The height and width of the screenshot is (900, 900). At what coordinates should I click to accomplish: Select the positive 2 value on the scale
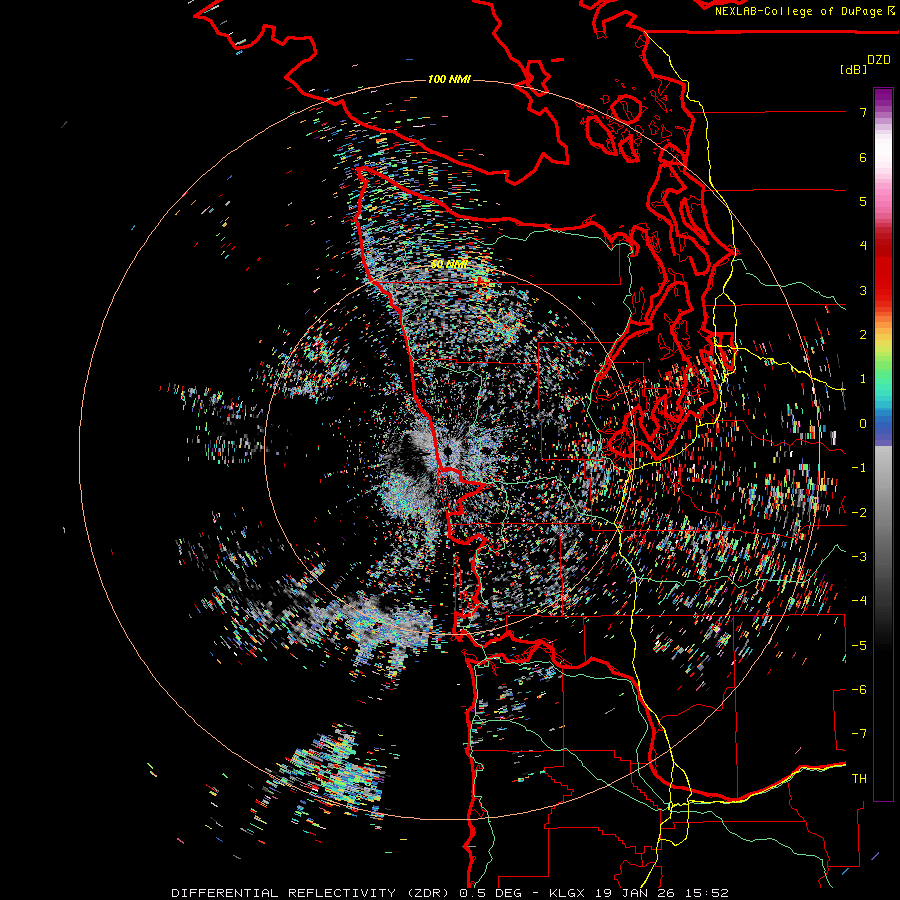863,335
